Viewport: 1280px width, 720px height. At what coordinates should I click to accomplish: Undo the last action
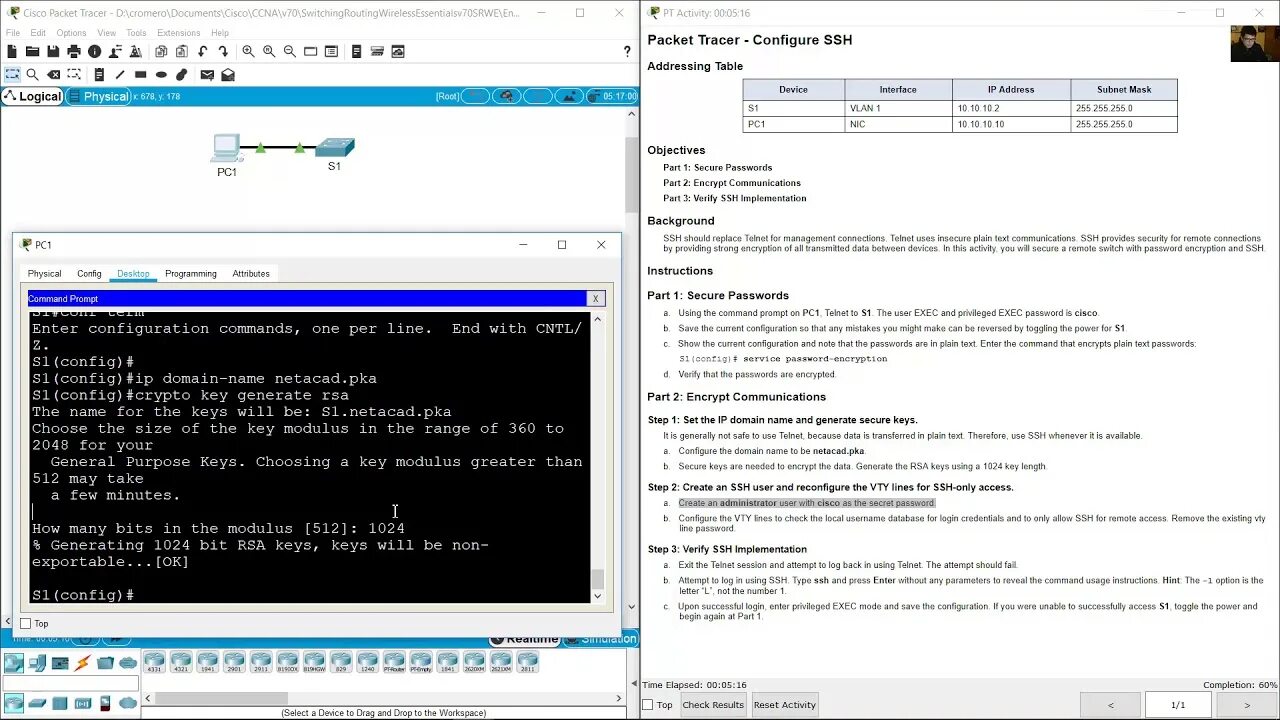pos(203,51)
